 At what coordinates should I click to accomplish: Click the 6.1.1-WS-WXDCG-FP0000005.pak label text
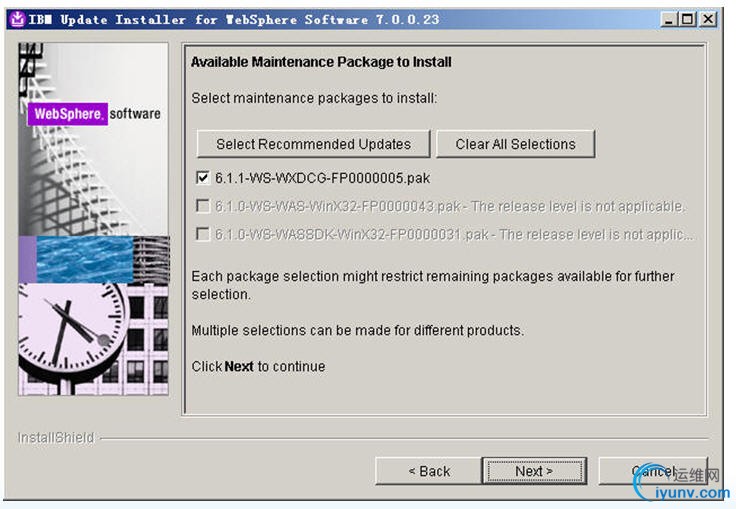[x=322, y=178]
